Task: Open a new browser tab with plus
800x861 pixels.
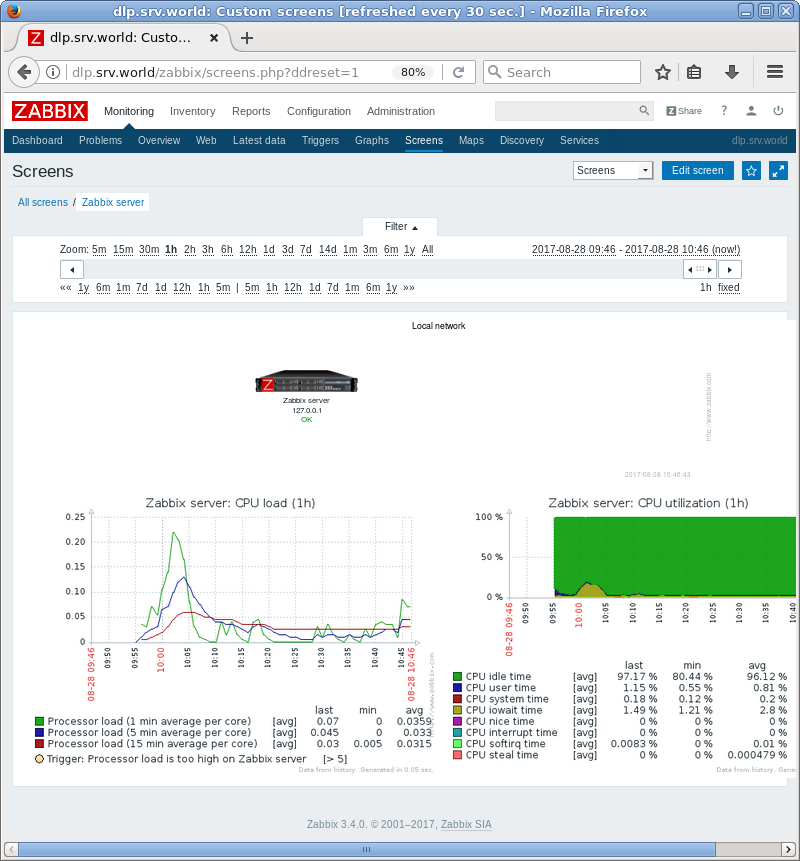Action: point(247,38)
